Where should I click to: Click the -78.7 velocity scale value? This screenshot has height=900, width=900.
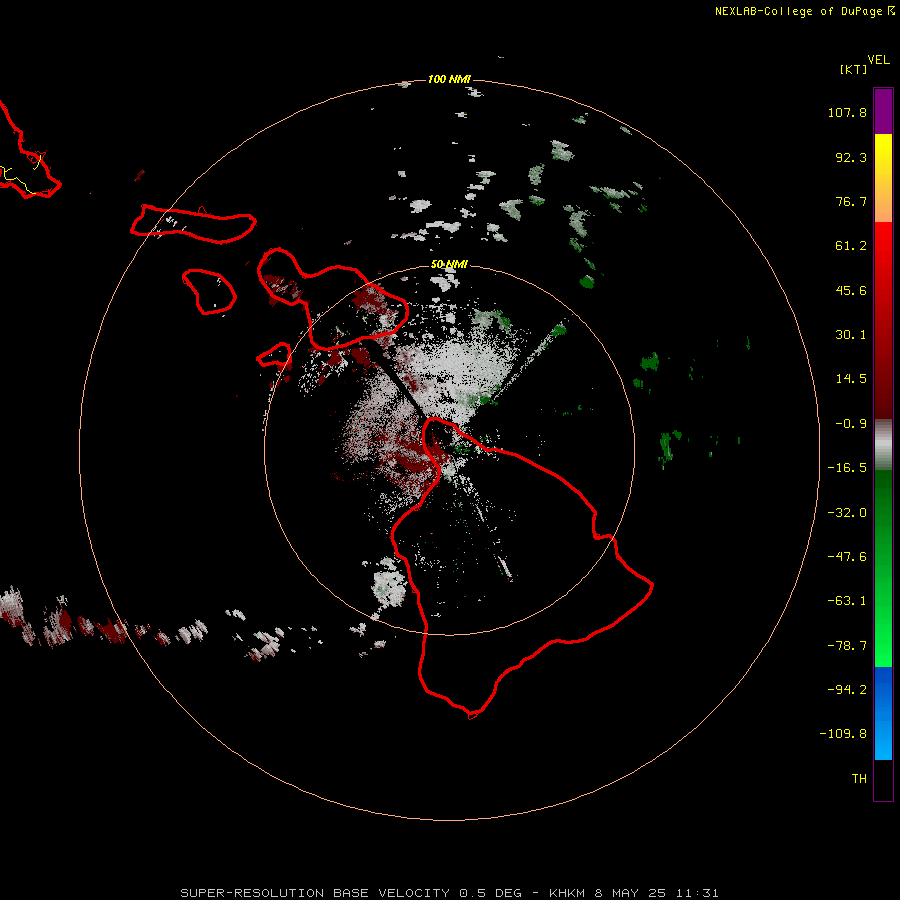(x=847, y=646)
